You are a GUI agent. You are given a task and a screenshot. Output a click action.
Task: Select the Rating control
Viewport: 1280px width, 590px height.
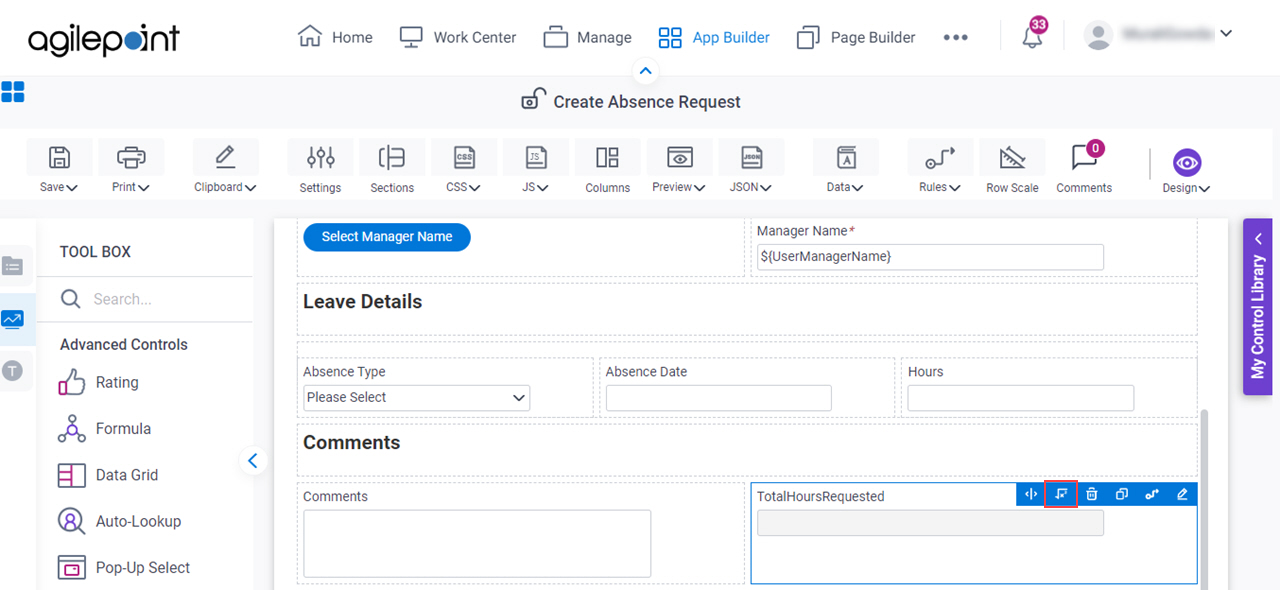click(x=98, y=382)
